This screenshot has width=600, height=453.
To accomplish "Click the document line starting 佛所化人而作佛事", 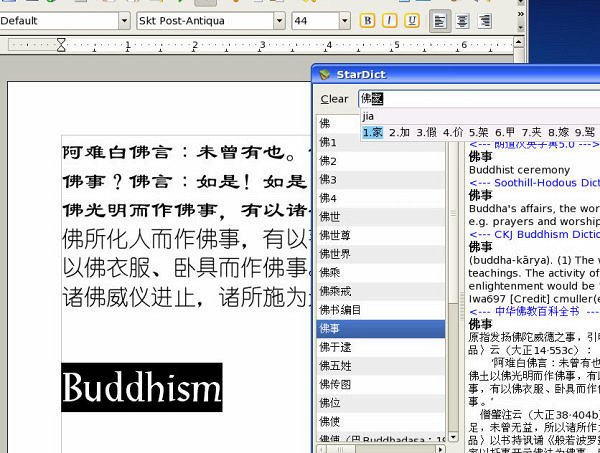I will pos(188,238).
